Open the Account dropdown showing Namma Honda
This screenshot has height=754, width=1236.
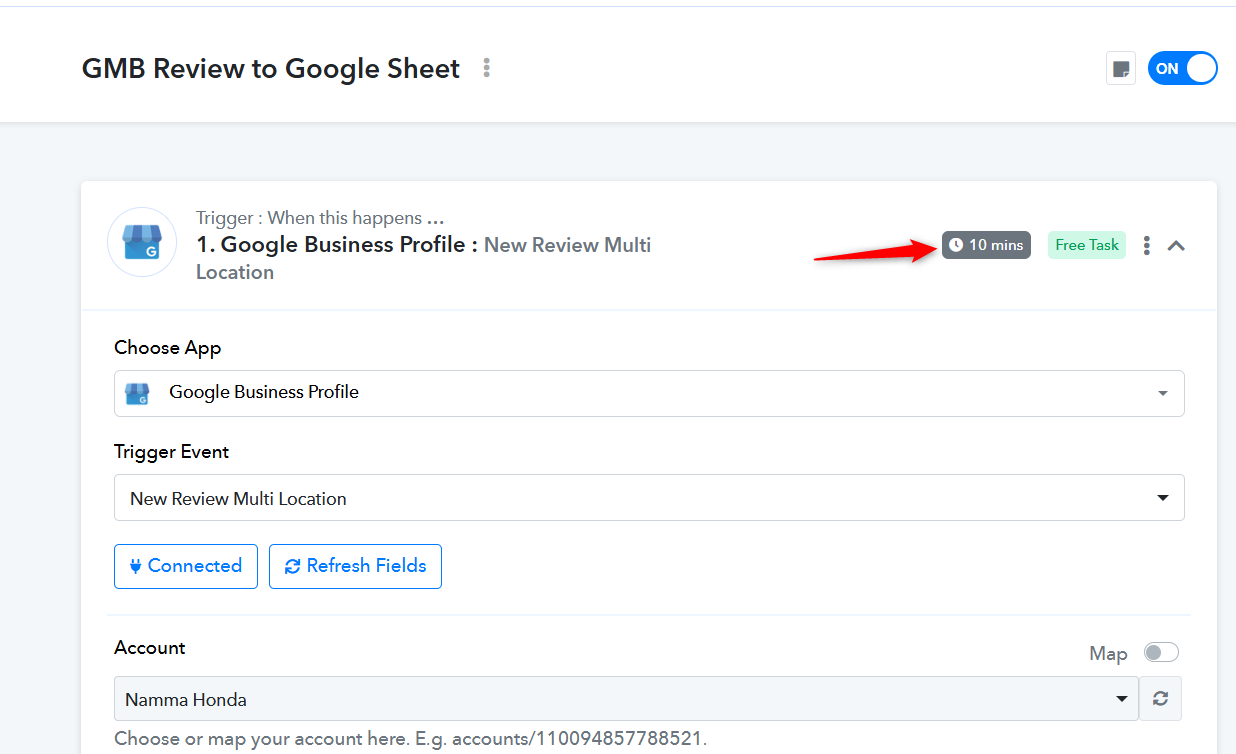click(x=626, y=699)
